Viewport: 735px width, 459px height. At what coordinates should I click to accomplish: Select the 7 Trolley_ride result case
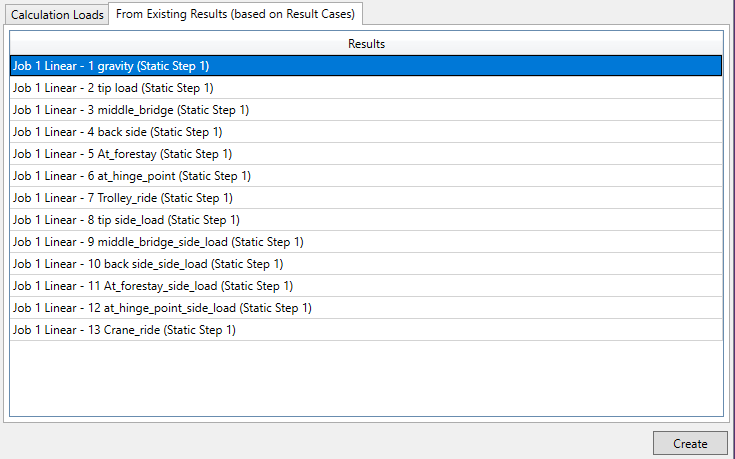click(366, 198)
